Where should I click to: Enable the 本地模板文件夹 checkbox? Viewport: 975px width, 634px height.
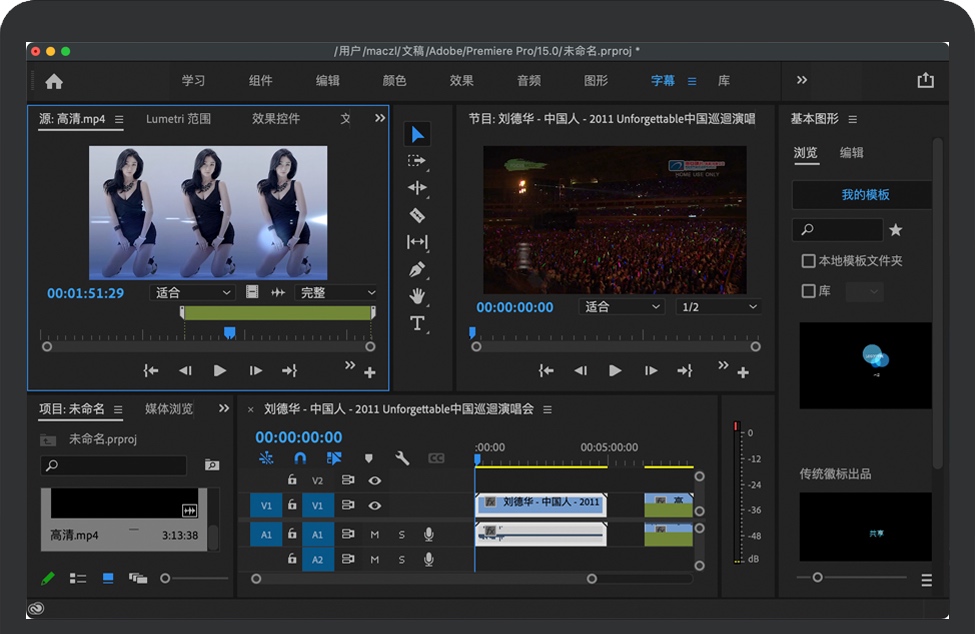809,261
